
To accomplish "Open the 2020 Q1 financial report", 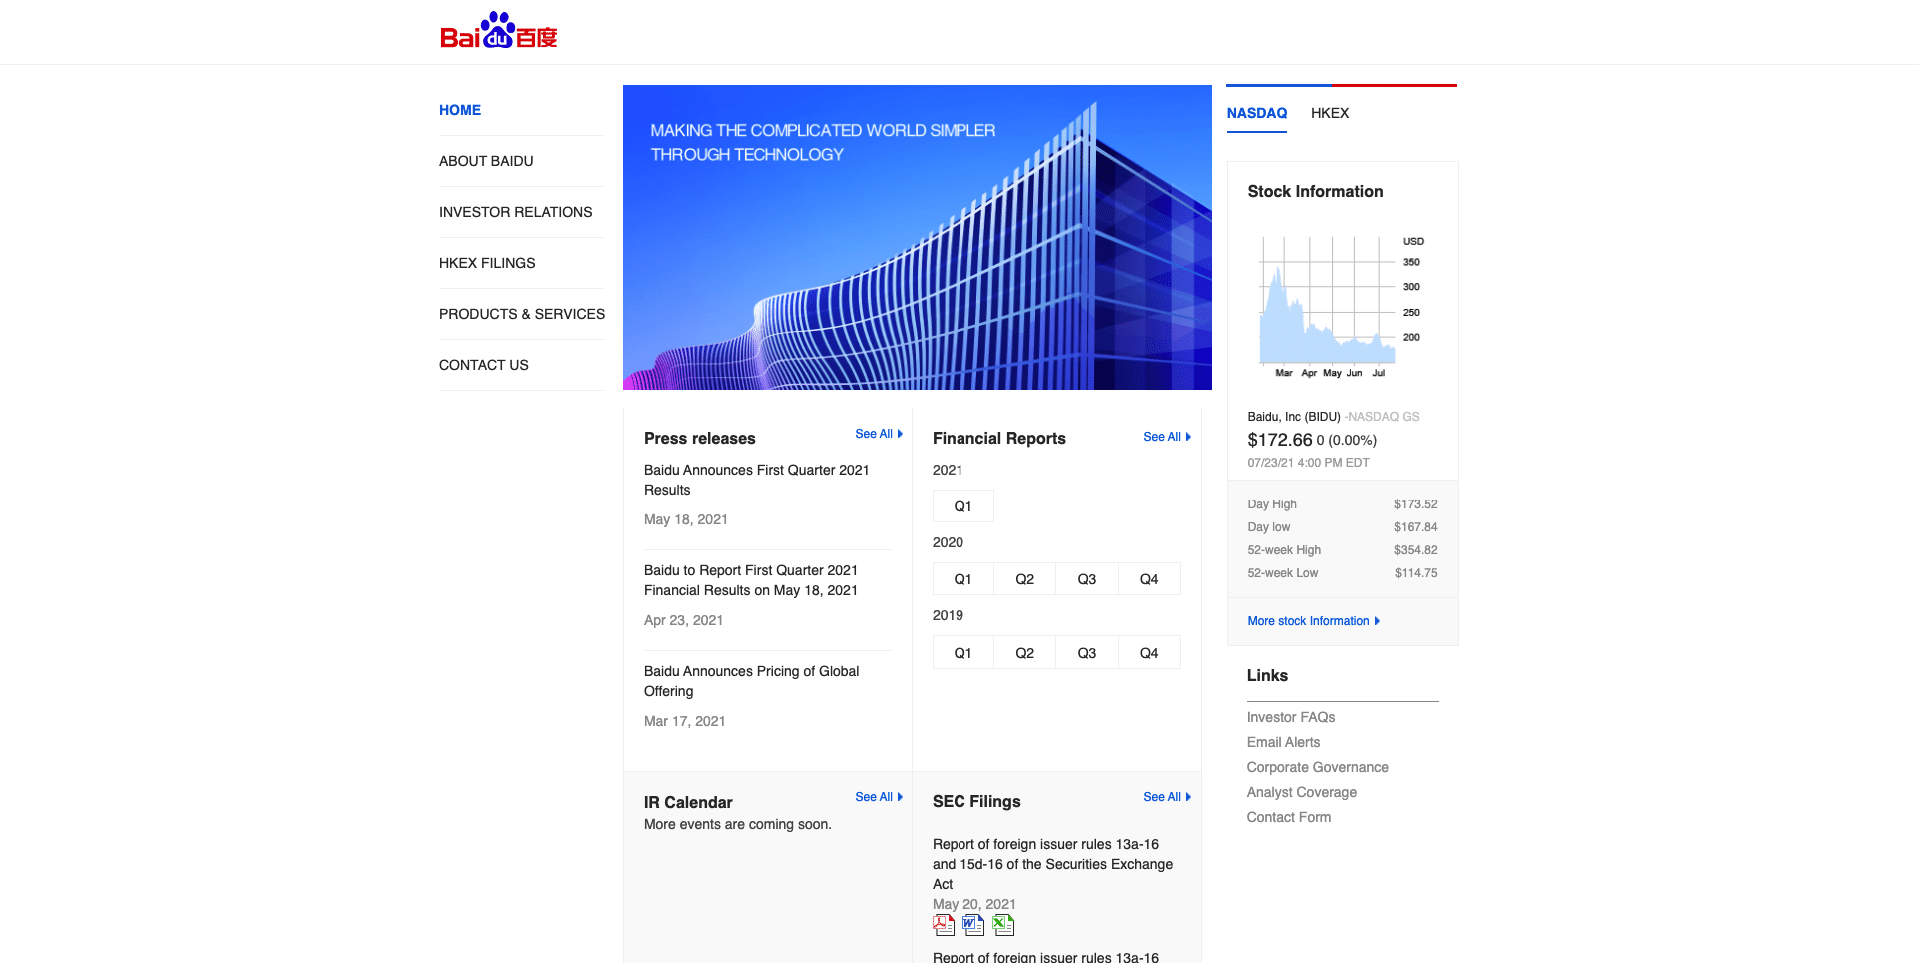I will 963,579.
